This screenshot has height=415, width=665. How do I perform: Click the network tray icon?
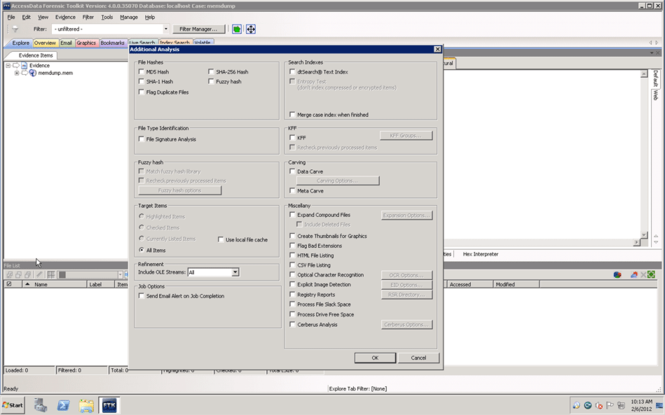pyautogui.click(x=621, y=405)
